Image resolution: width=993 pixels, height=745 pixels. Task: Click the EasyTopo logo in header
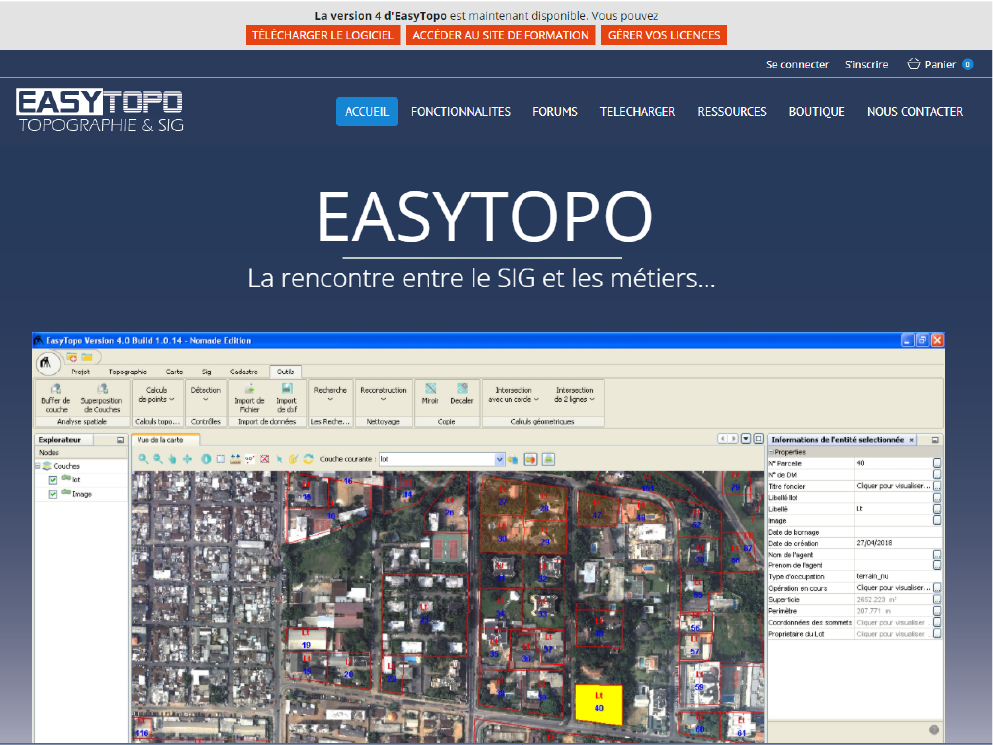(100, 111)
